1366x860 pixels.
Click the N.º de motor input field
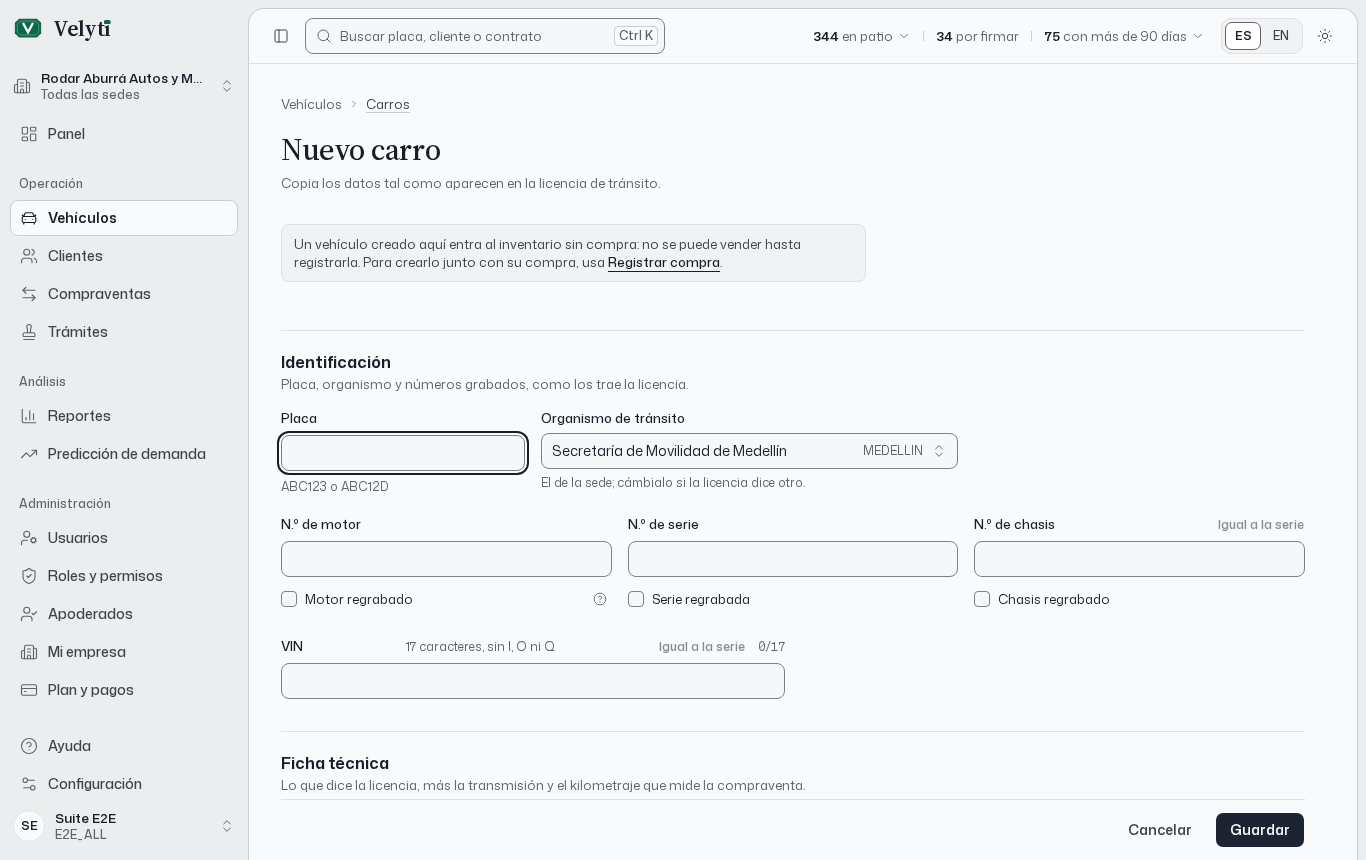coord(446,559)
